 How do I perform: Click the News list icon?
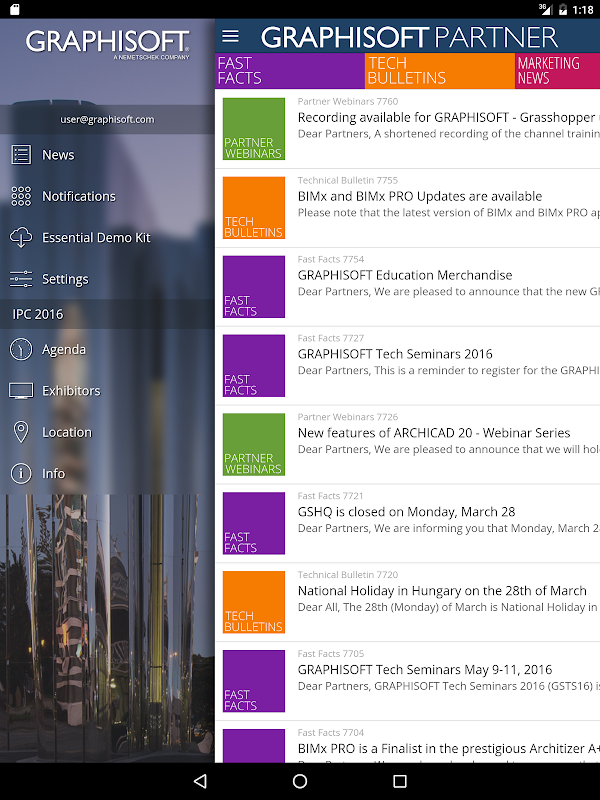coord(21,155)
